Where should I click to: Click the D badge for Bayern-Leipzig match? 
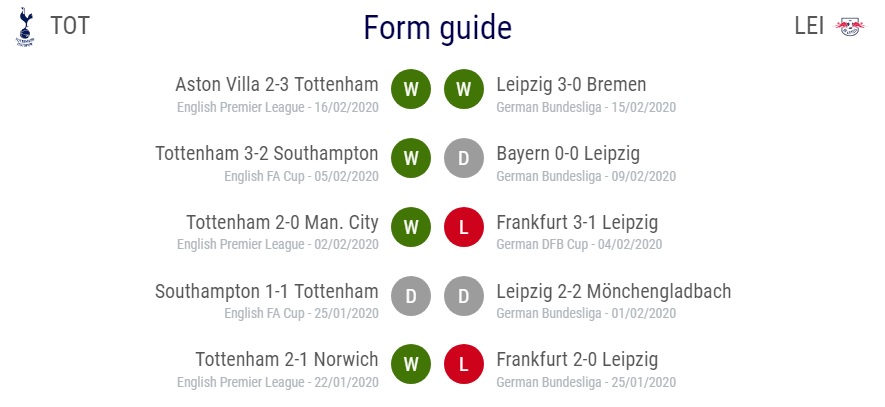click(x=464, y=158)
